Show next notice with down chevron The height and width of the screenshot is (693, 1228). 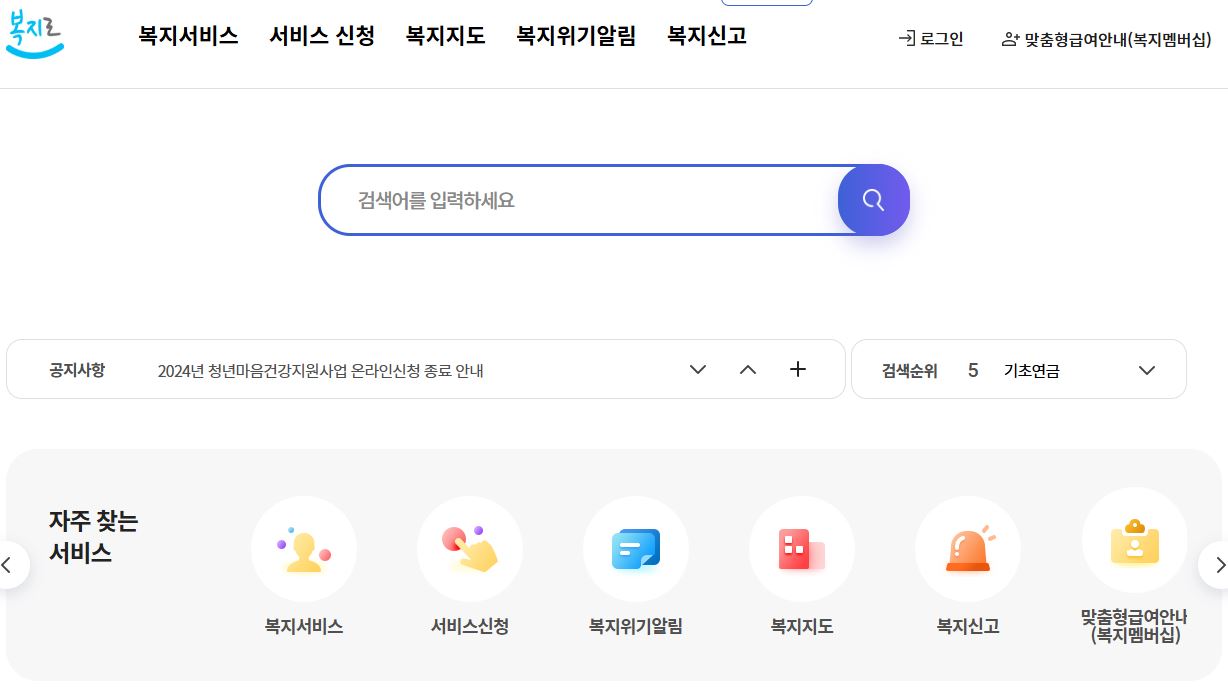point(697,369)
